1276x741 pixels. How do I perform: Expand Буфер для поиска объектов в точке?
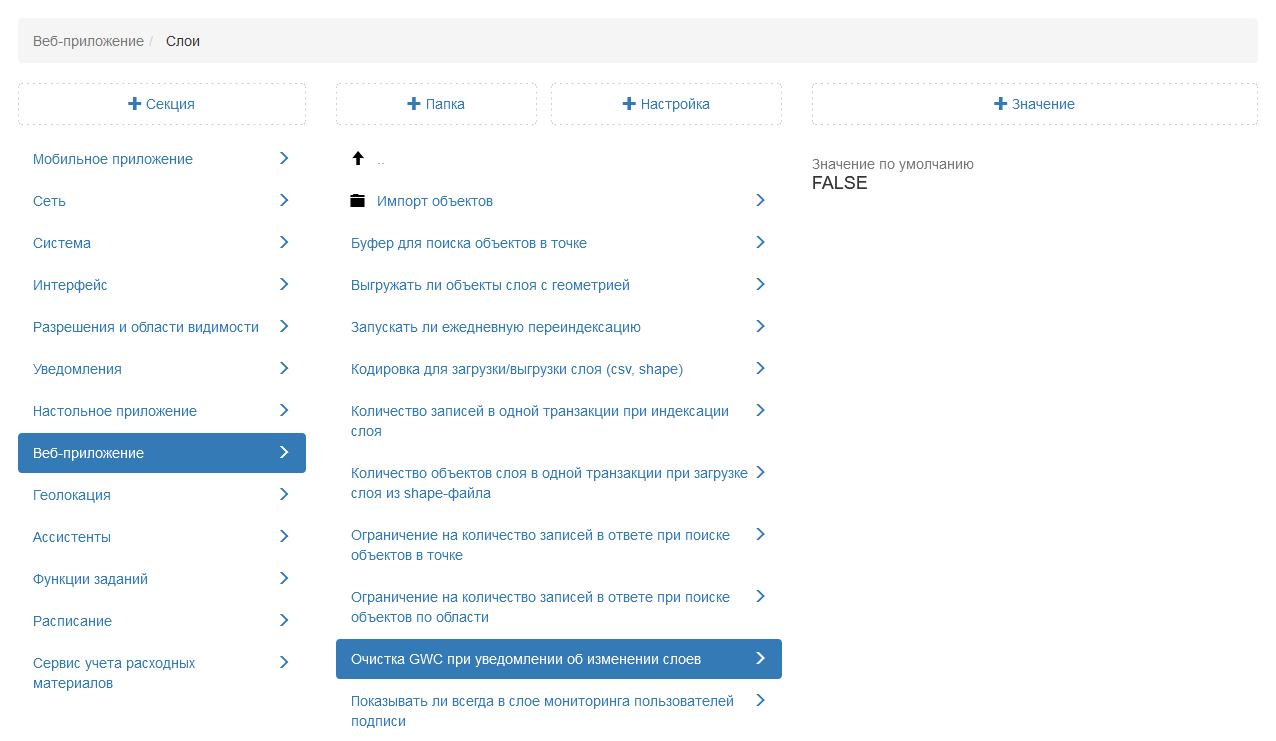coord(760,242)
